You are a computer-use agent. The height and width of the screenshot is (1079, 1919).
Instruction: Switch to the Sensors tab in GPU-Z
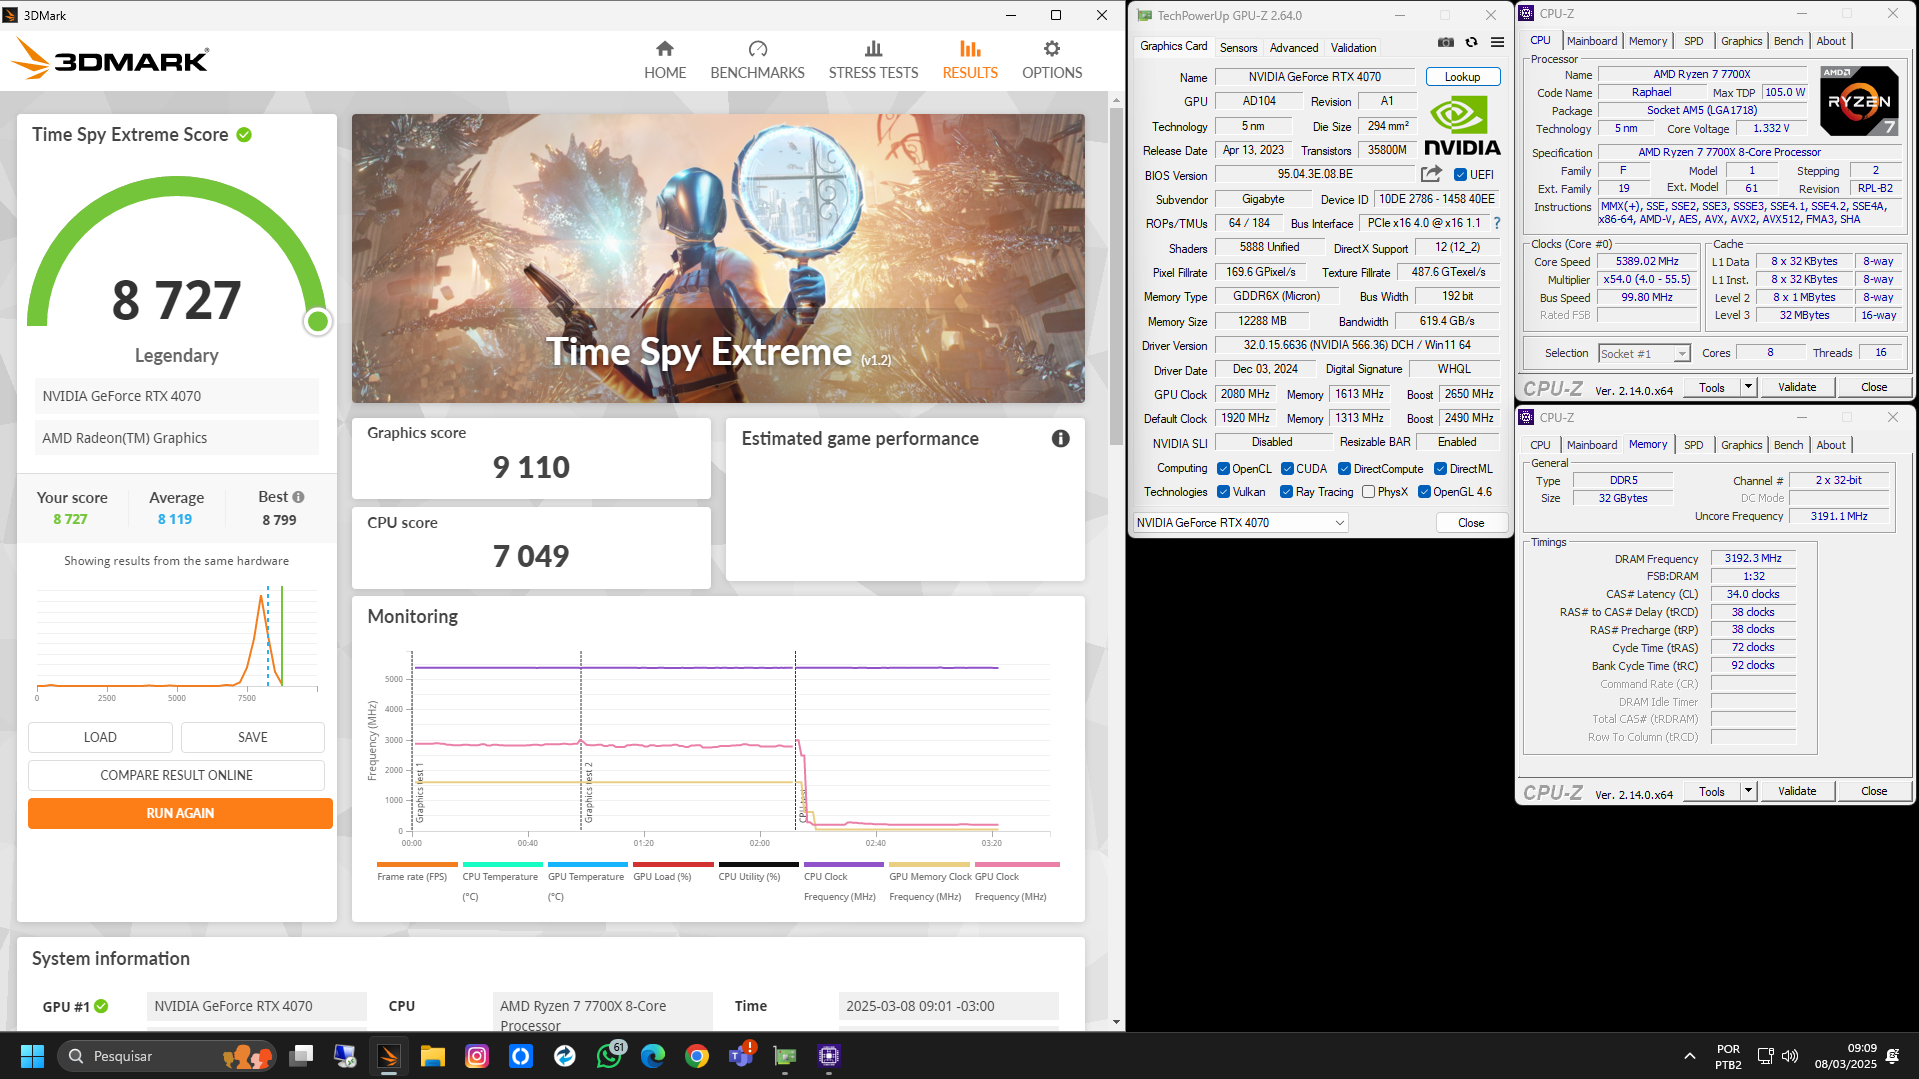[1238, 48]
